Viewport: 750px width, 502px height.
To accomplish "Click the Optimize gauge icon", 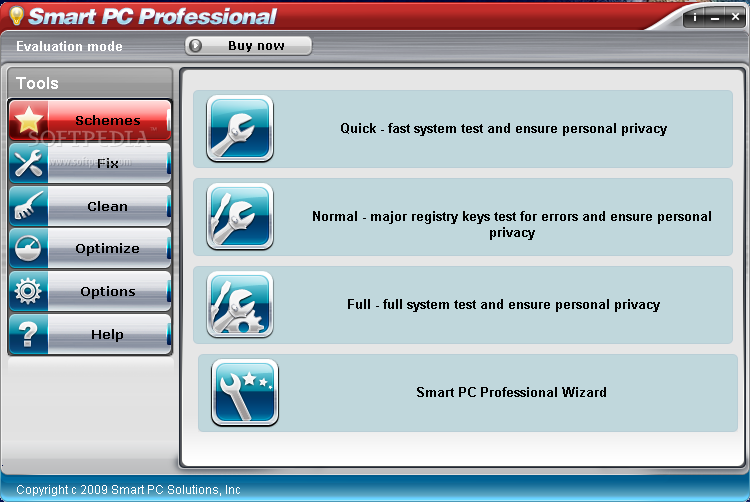I will pos(28,248).
